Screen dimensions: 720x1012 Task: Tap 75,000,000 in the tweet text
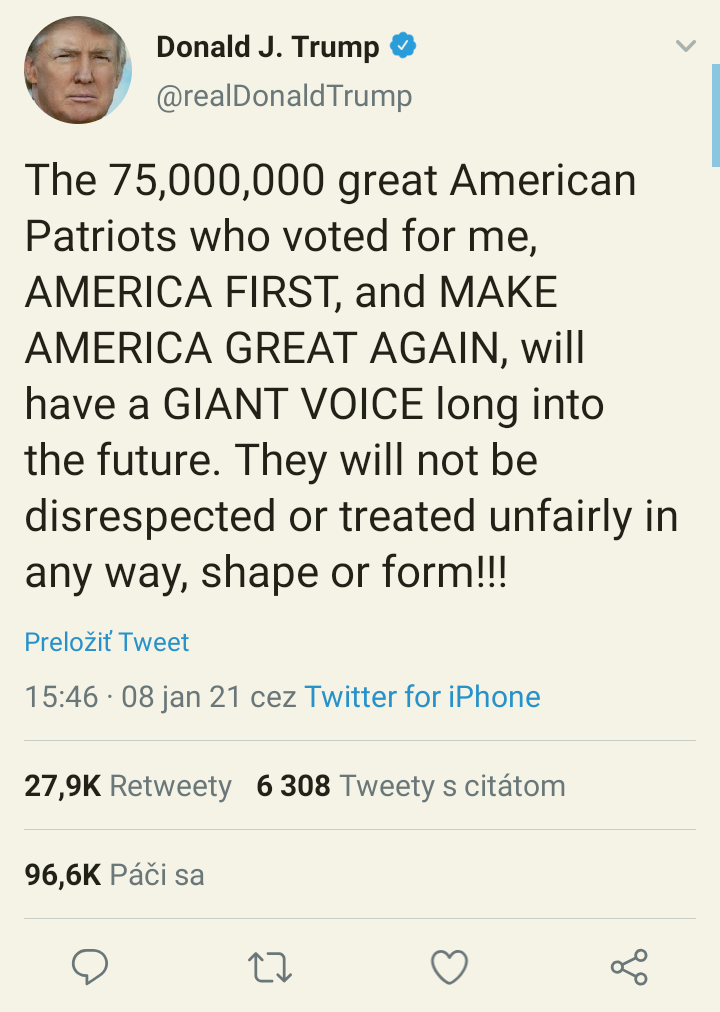(218, 181)
